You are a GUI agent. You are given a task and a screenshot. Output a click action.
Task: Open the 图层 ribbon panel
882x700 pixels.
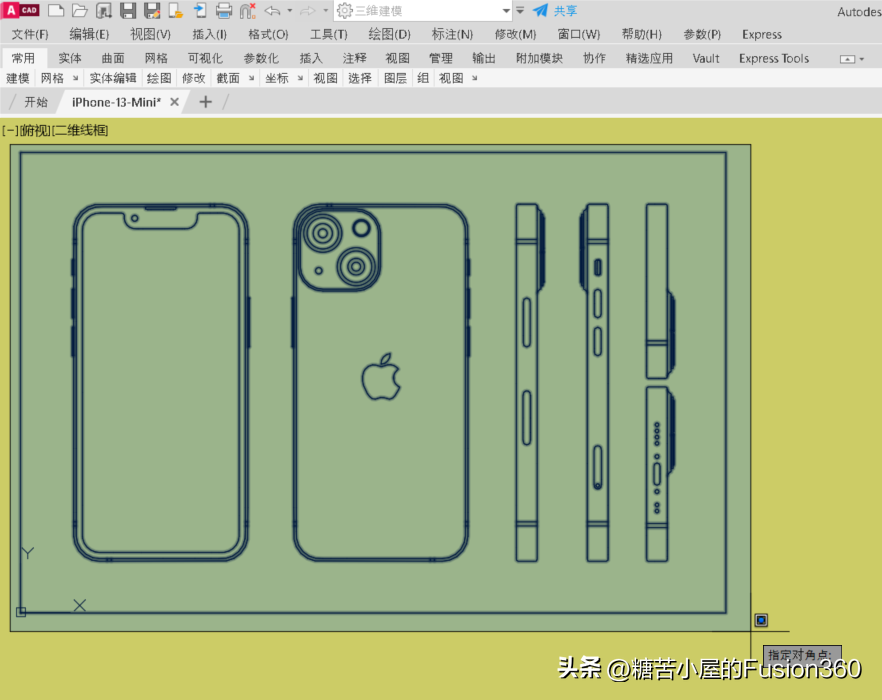tap(395, 78)
